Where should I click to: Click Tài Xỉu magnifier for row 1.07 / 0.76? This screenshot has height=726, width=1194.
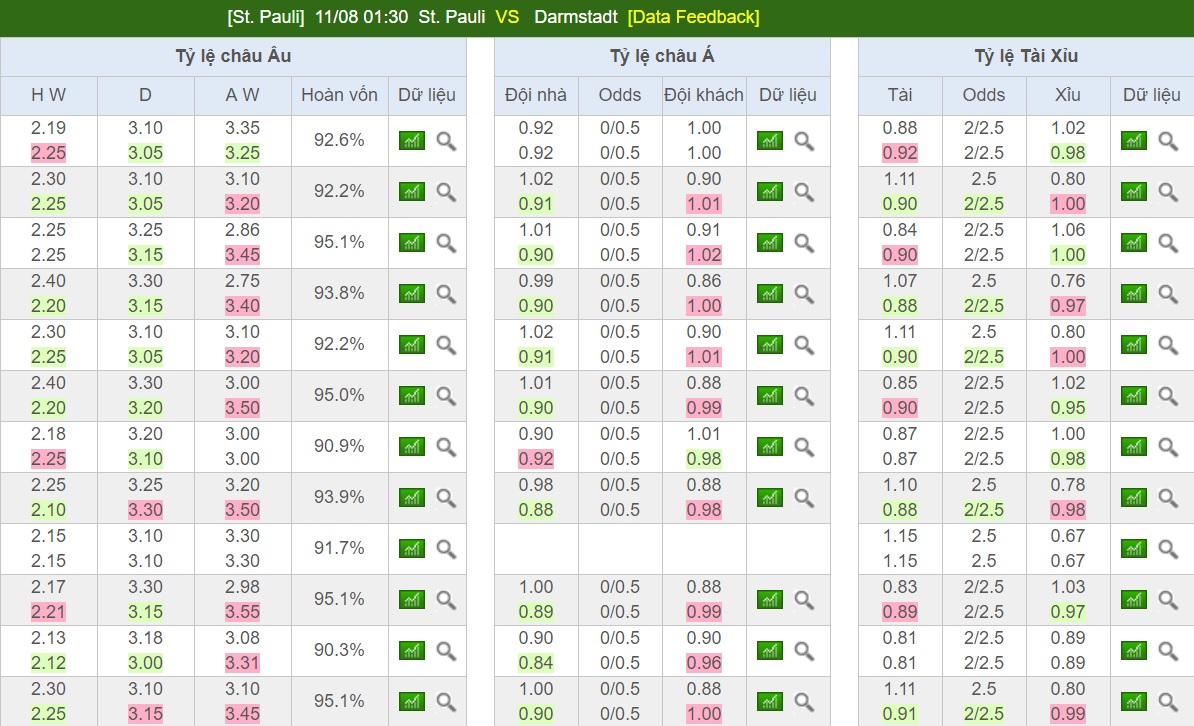[x=1168, y=294]
